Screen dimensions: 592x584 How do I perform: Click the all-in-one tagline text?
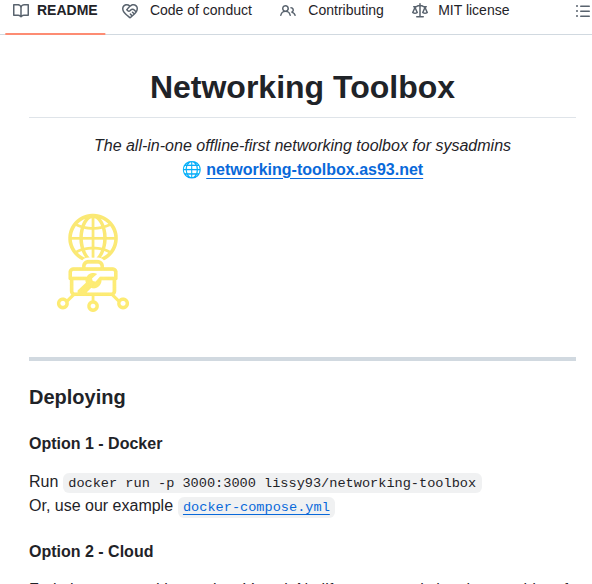pos(302,145)
